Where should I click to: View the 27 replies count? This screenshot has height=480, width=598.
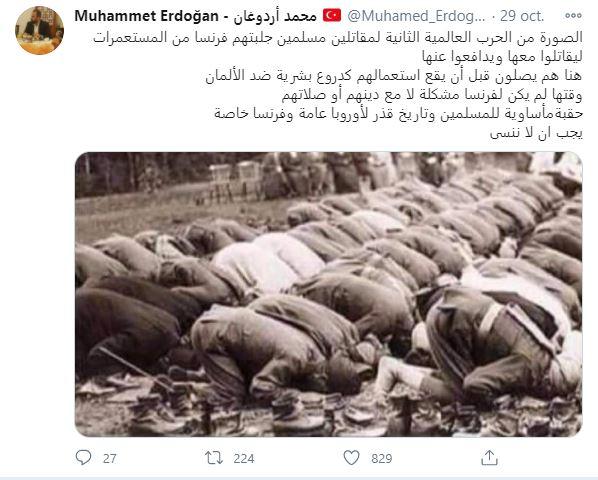[109, 458]
